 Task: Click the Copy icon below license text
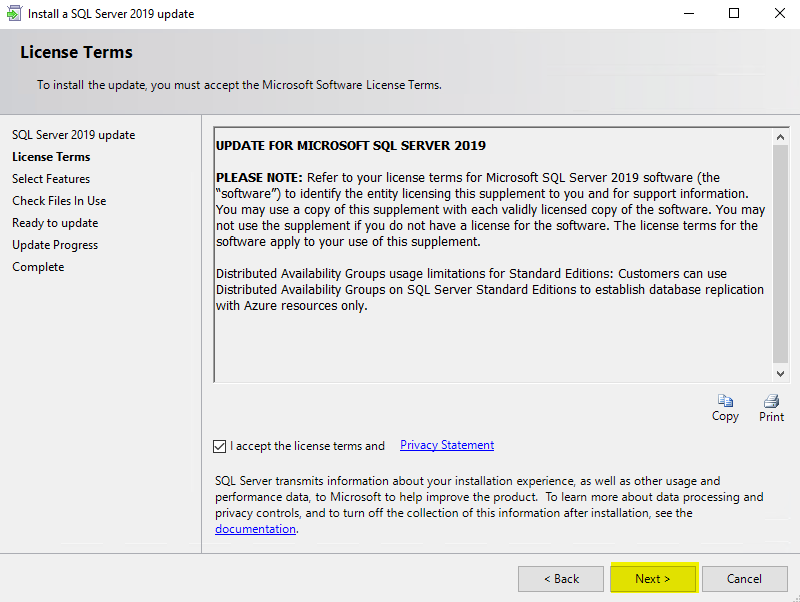point(725,401)
